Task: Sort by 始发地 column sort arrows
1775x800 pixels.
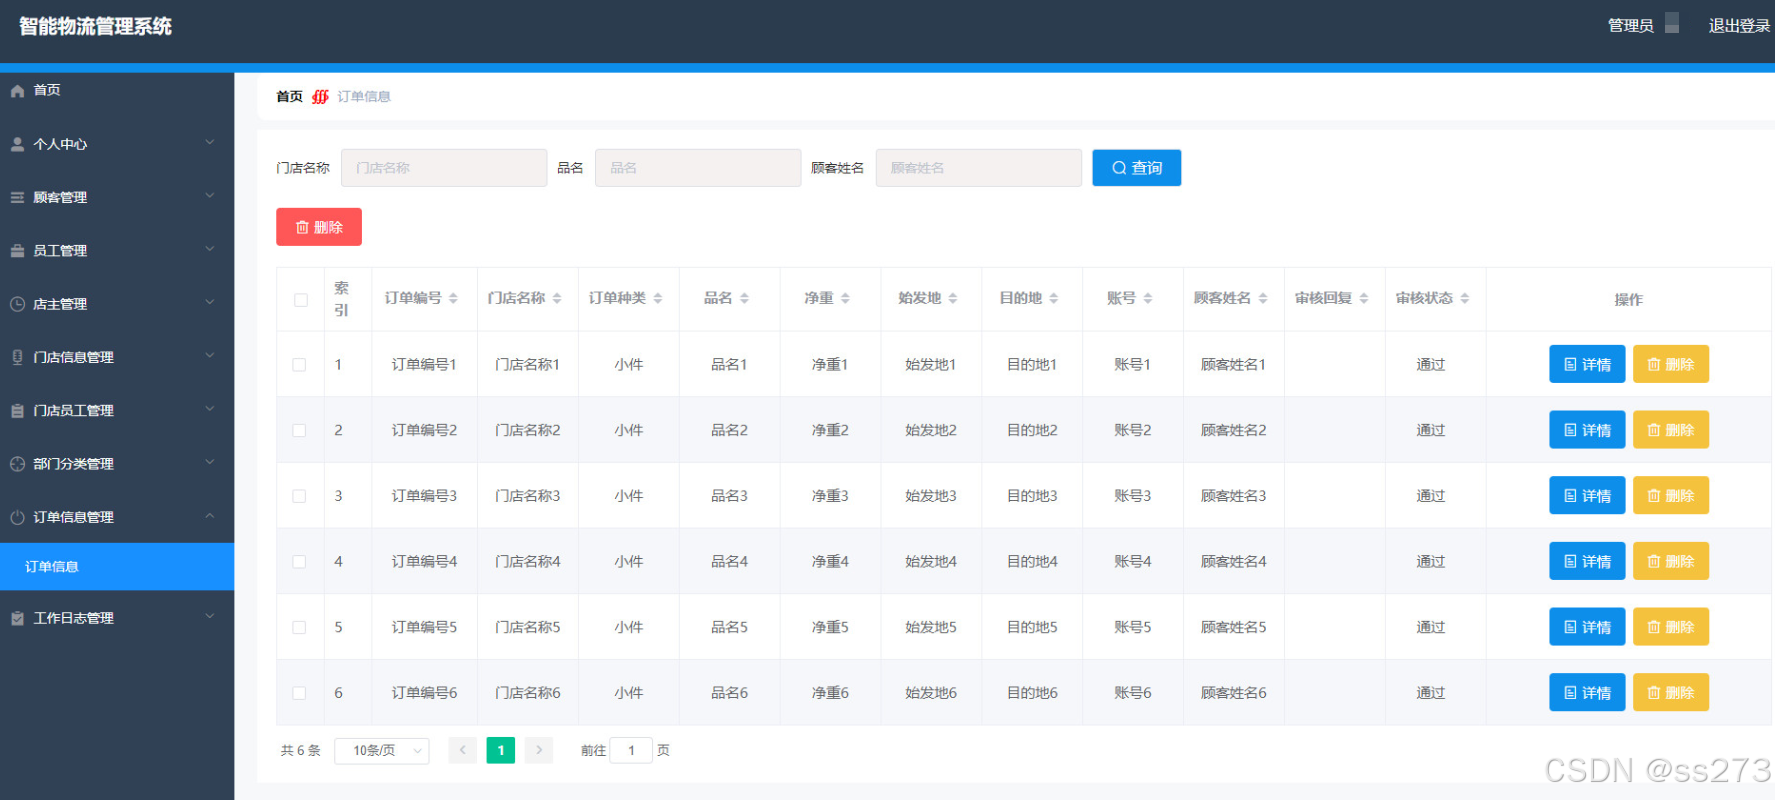Action: pos(953,298)
